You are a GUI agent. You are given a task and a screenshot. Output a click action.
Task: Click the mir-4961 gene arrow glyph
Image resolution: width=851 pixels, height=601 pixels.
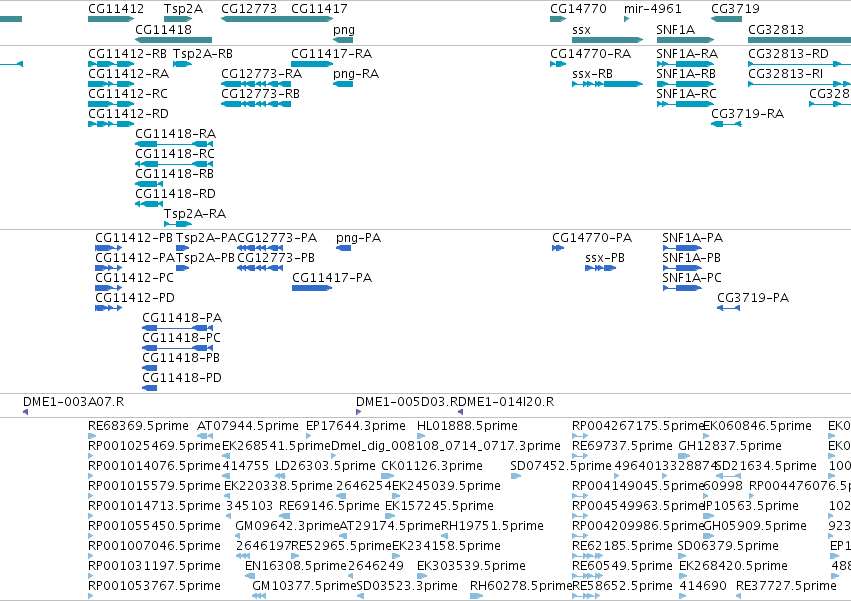[x=626, y=19]
